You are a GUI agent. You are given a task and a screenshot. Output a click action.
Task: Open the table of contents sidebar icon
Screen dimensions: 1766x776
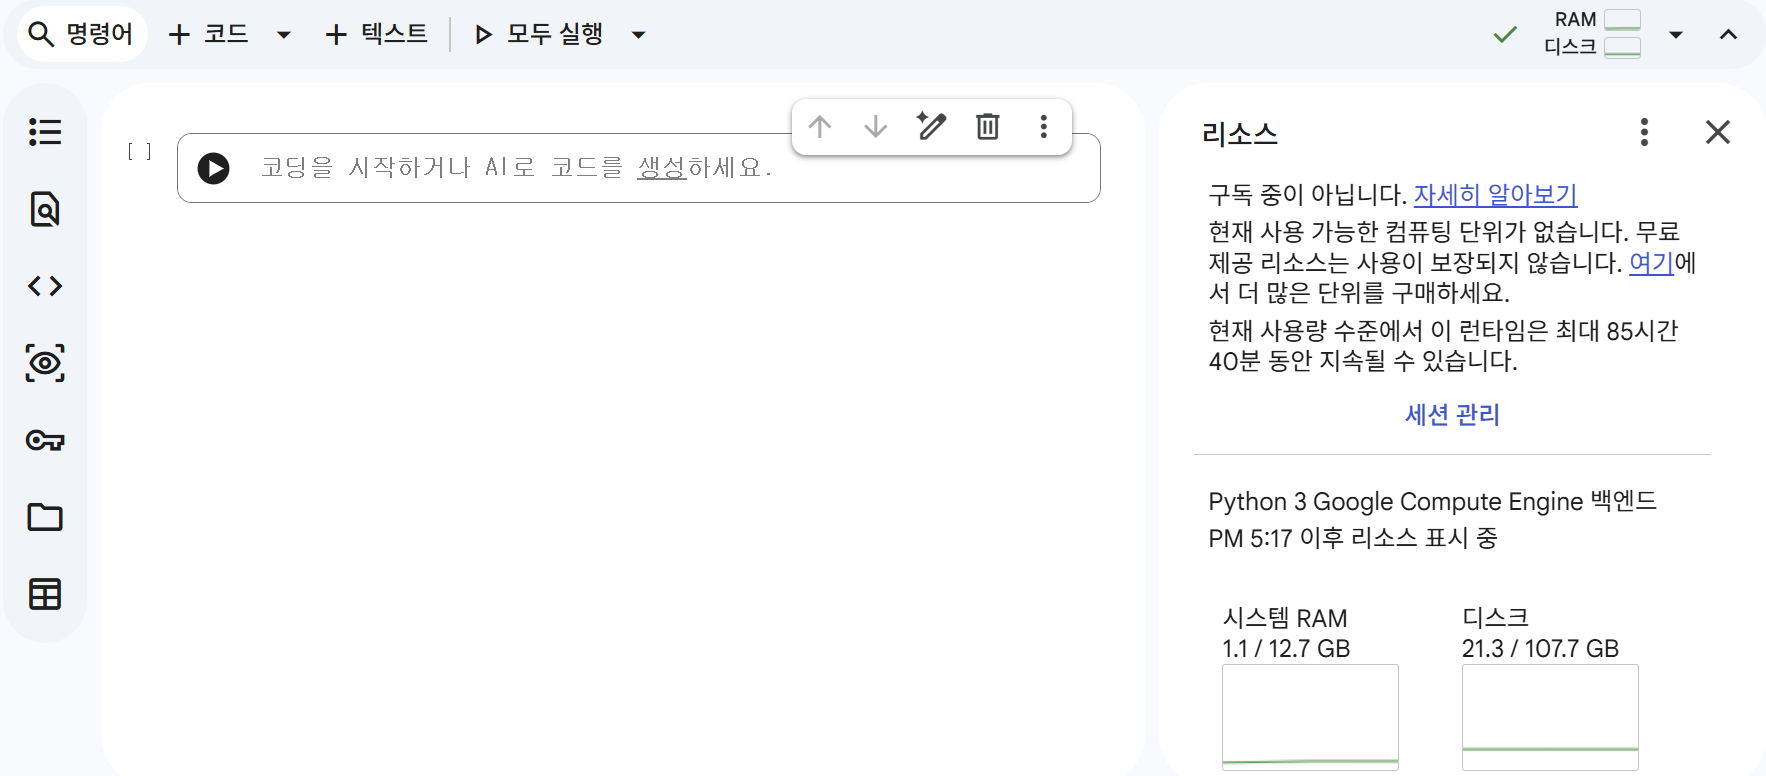[45, 132]
